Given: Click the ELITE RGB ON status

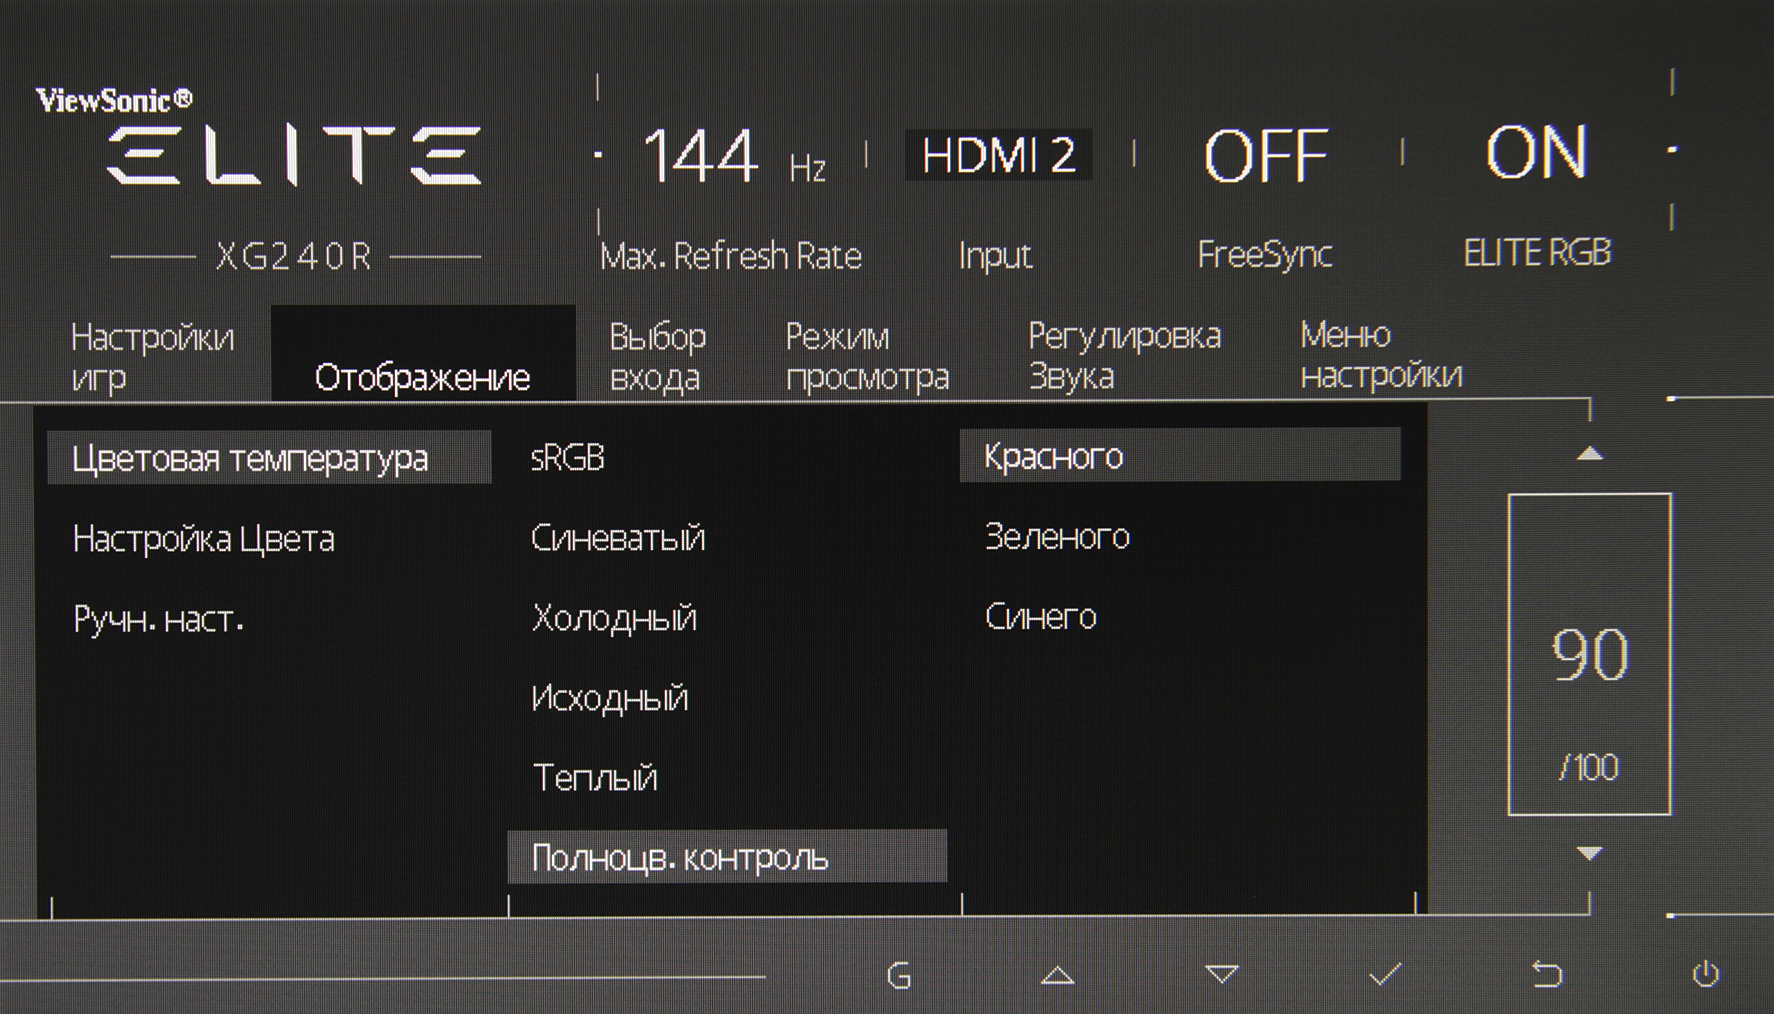Looking at the screenshot, I should click(1537, 153).
